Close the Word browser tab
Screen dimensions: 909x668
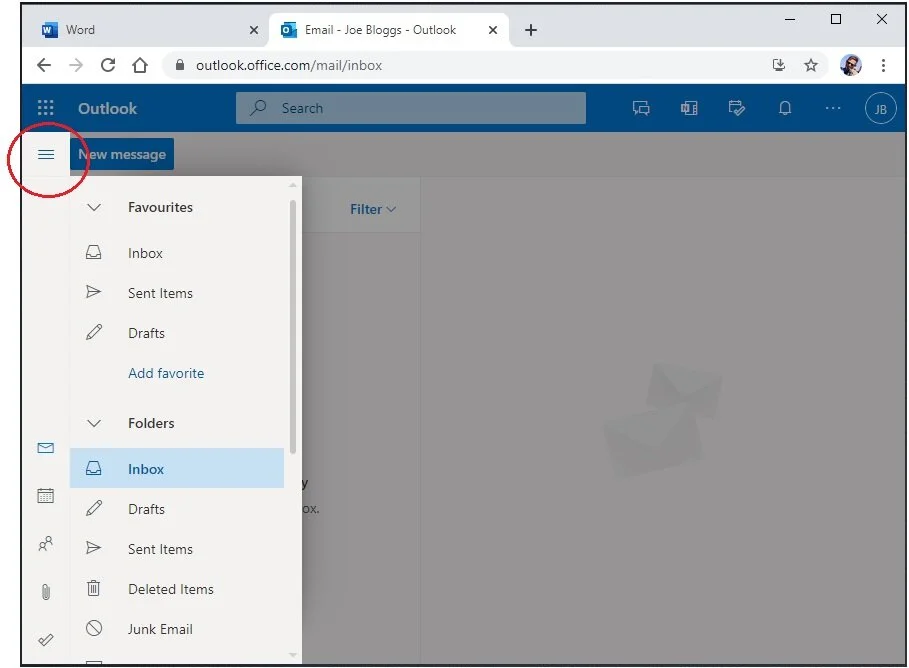click(253, 30)
